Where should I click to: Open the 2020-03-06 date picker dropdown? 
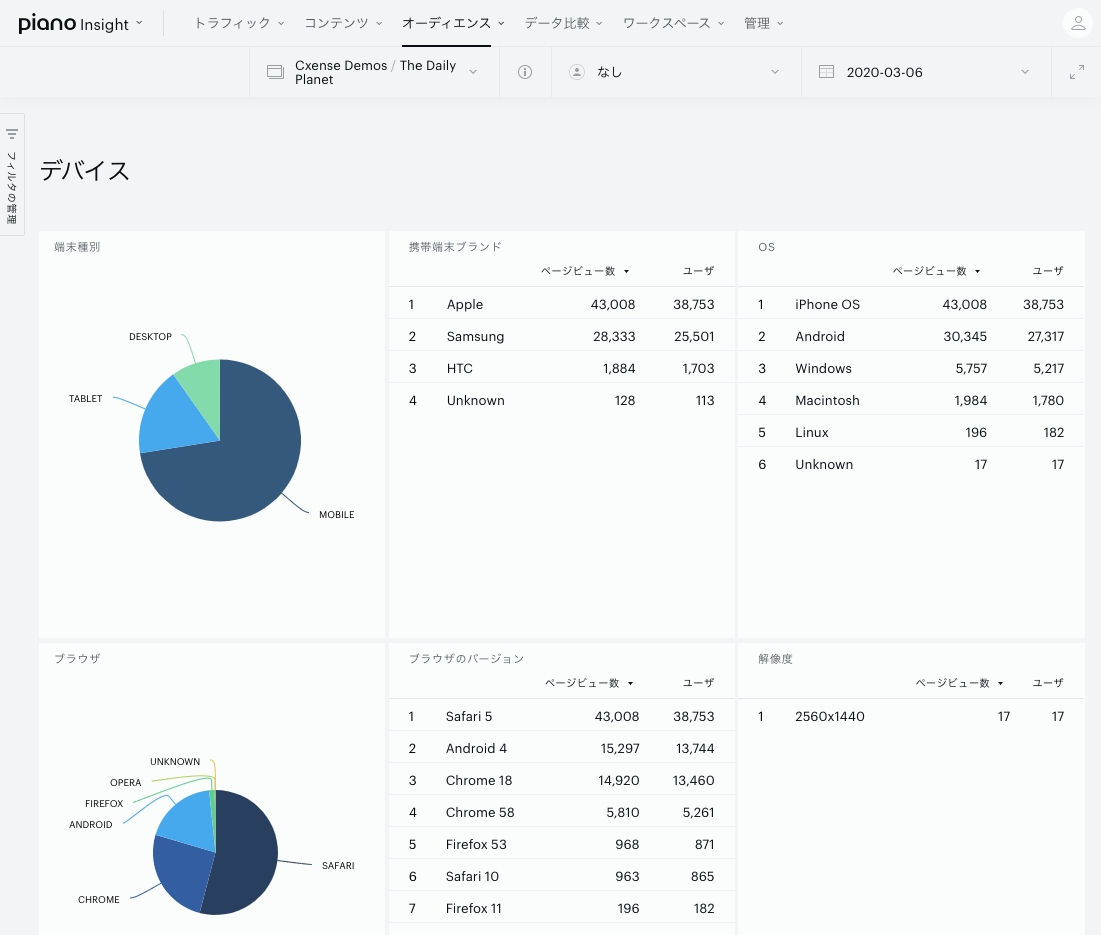(926, 72)
